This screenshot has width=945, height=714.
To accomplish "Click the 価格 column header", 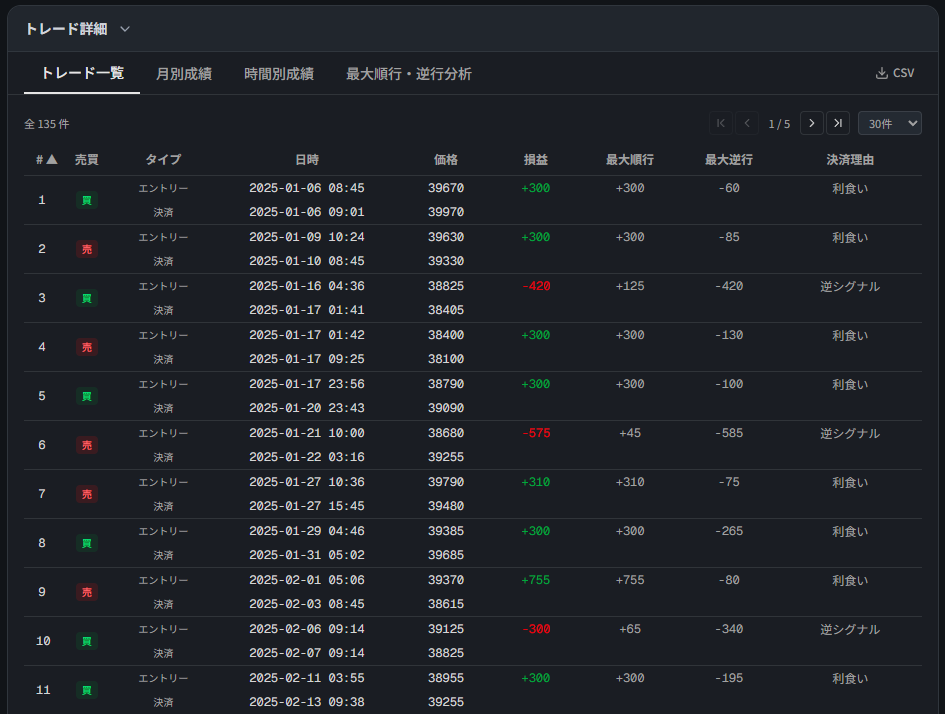I will pyautogui.click(x=446, y=160).
